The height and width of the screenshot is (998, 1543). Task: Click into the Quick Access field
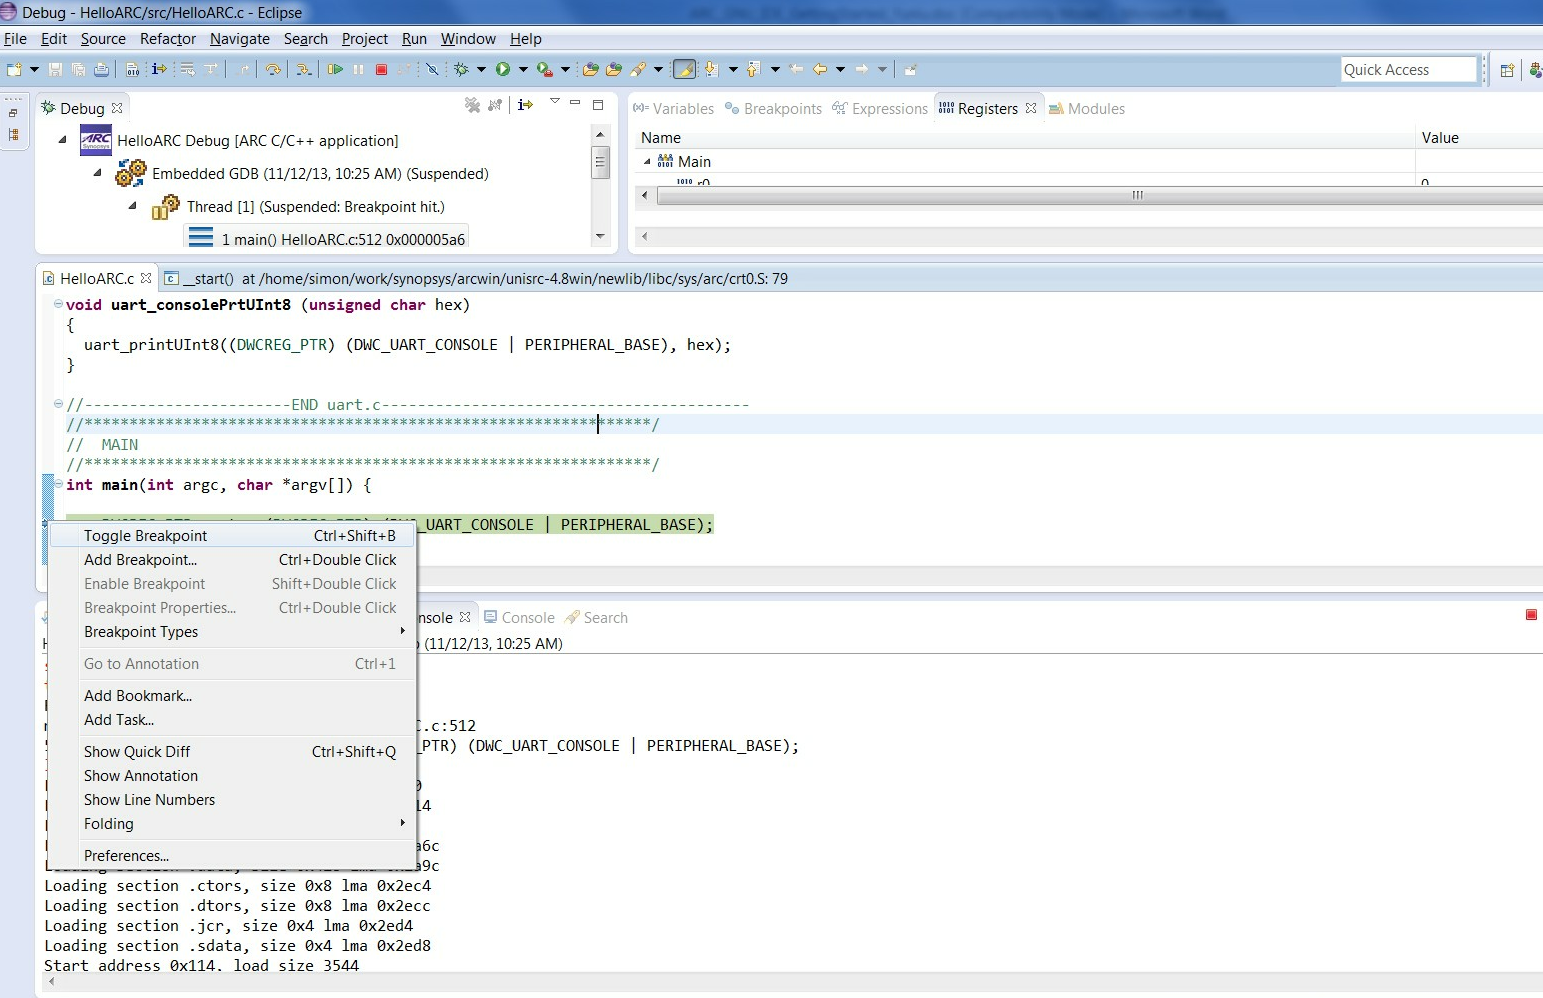(x=1408, y=69)
